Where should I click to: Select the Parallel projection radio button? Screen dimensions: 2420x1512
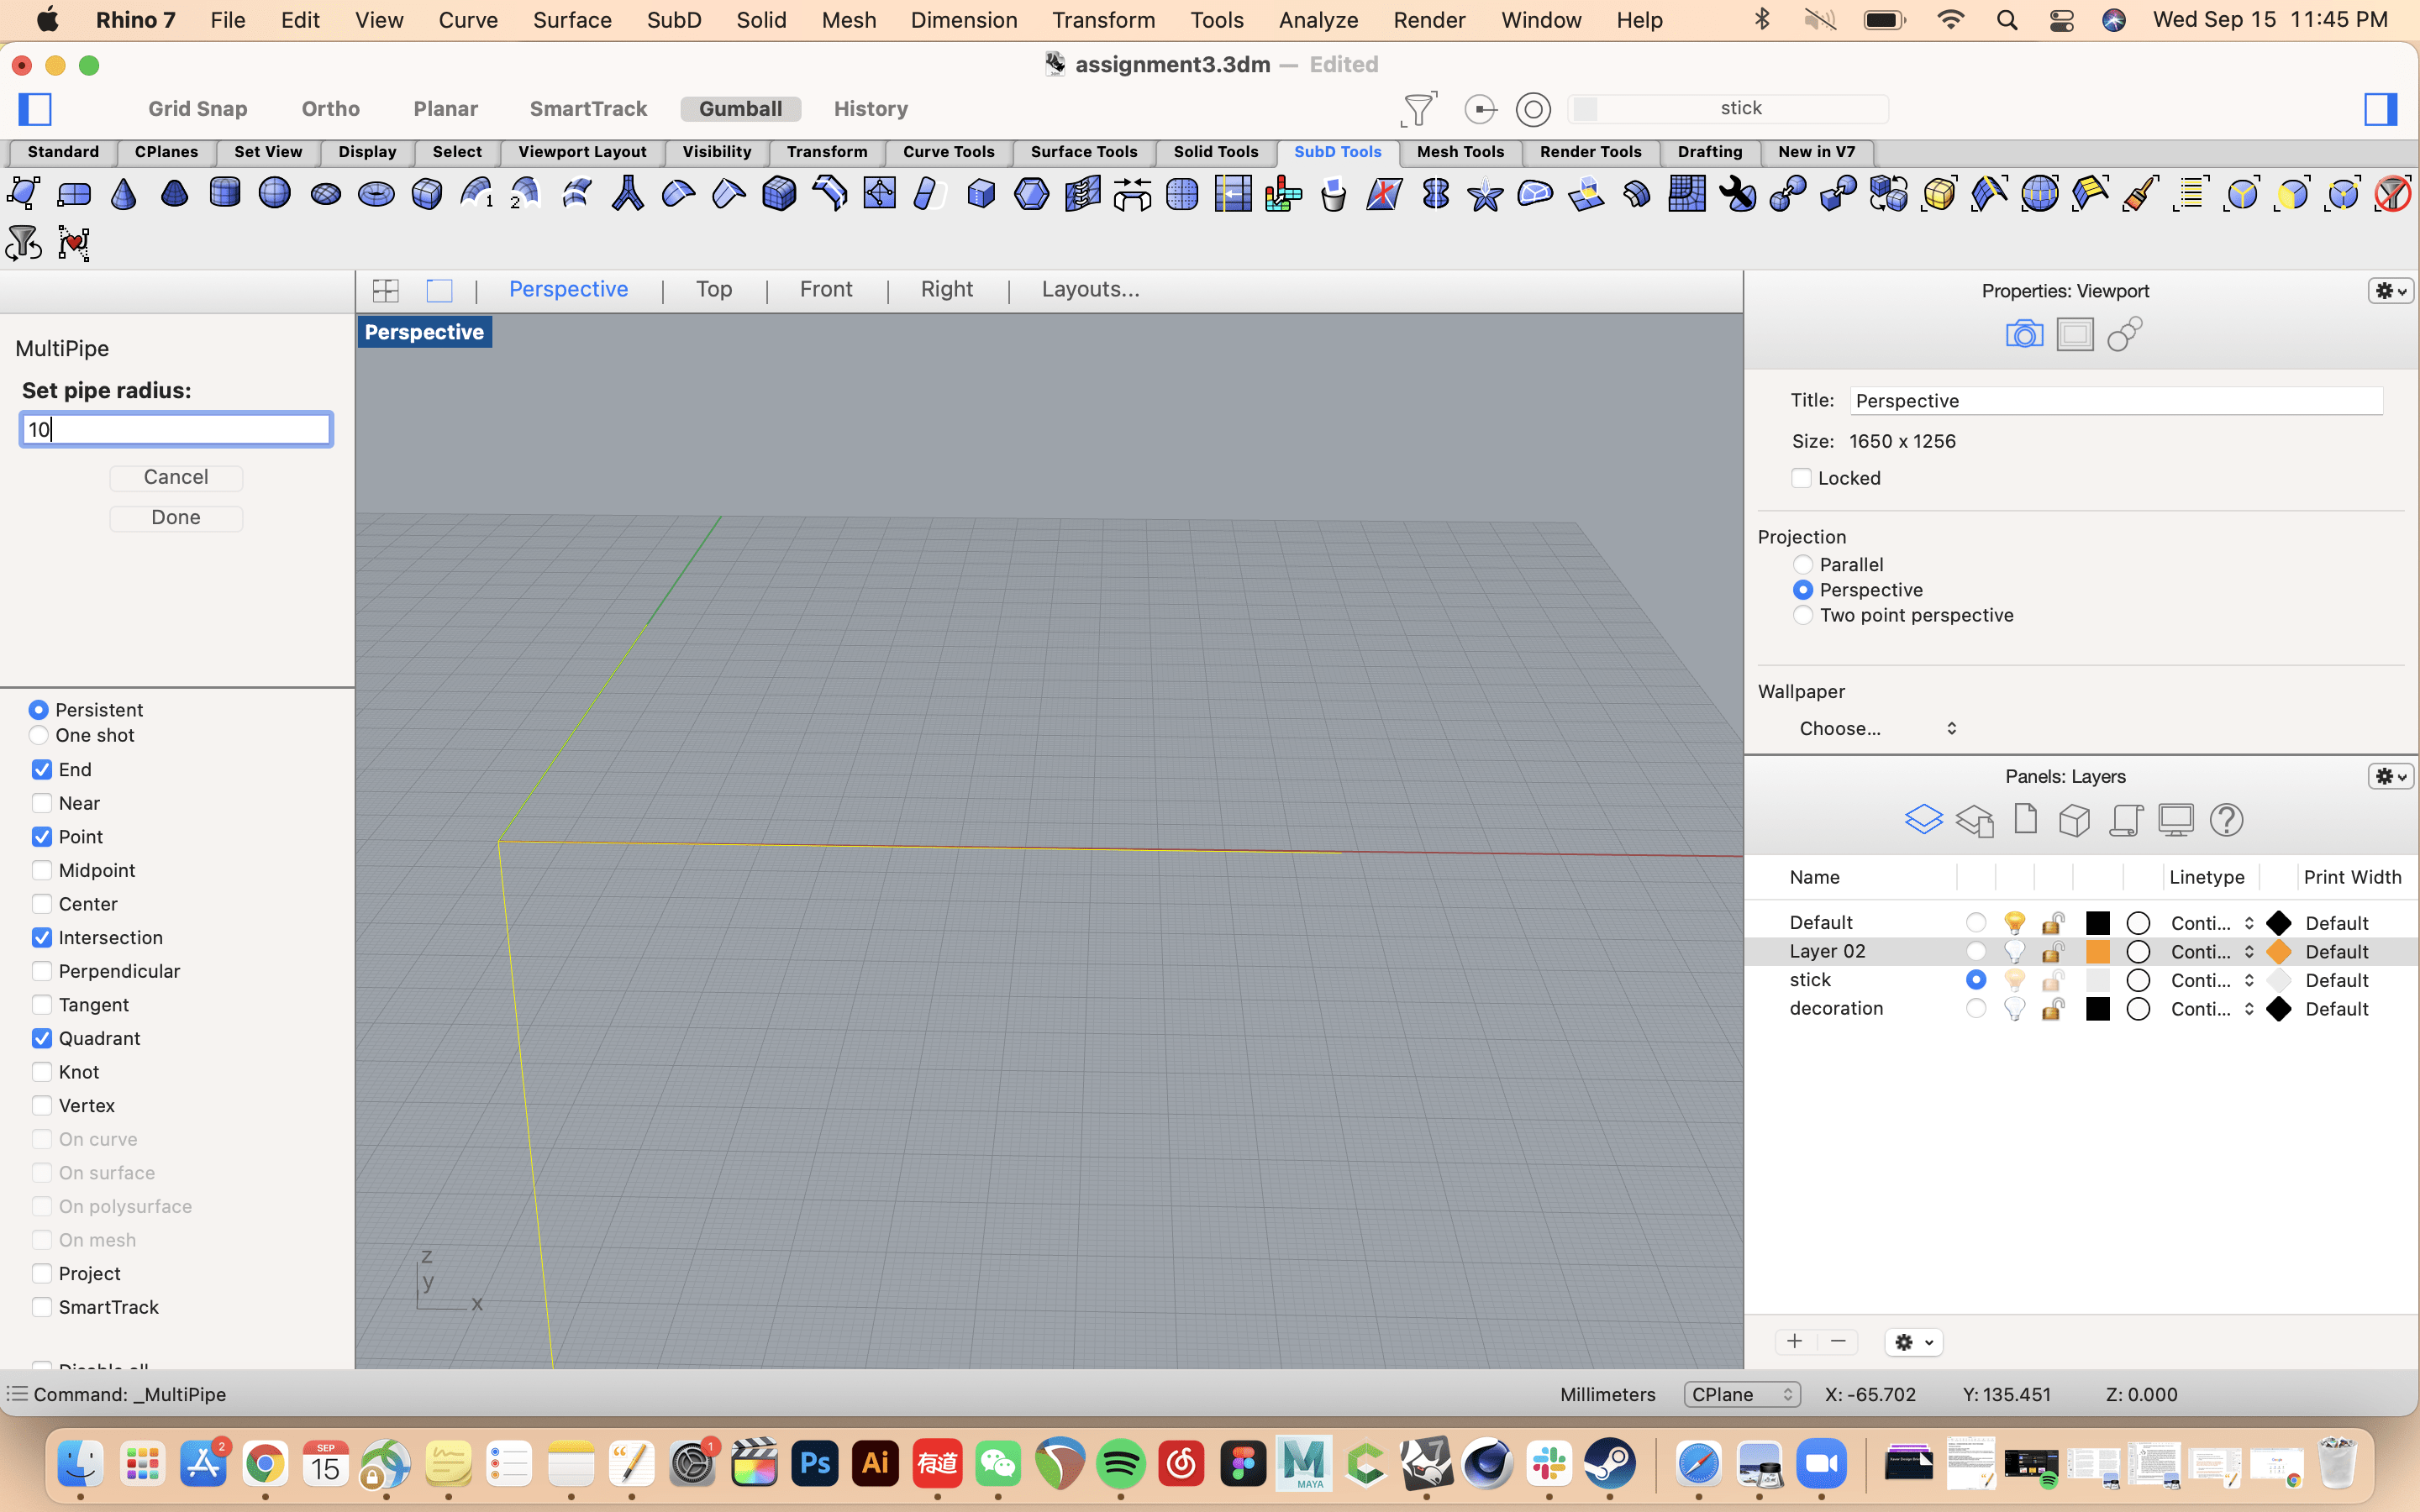(x=1804, y=564)
